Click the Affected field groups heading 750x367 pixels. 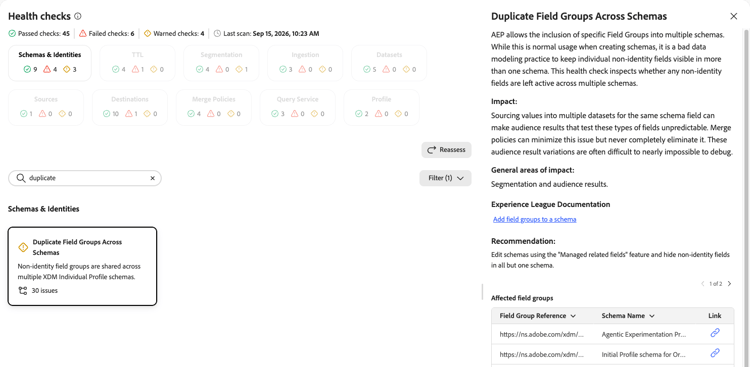click(x=522, y=298)
